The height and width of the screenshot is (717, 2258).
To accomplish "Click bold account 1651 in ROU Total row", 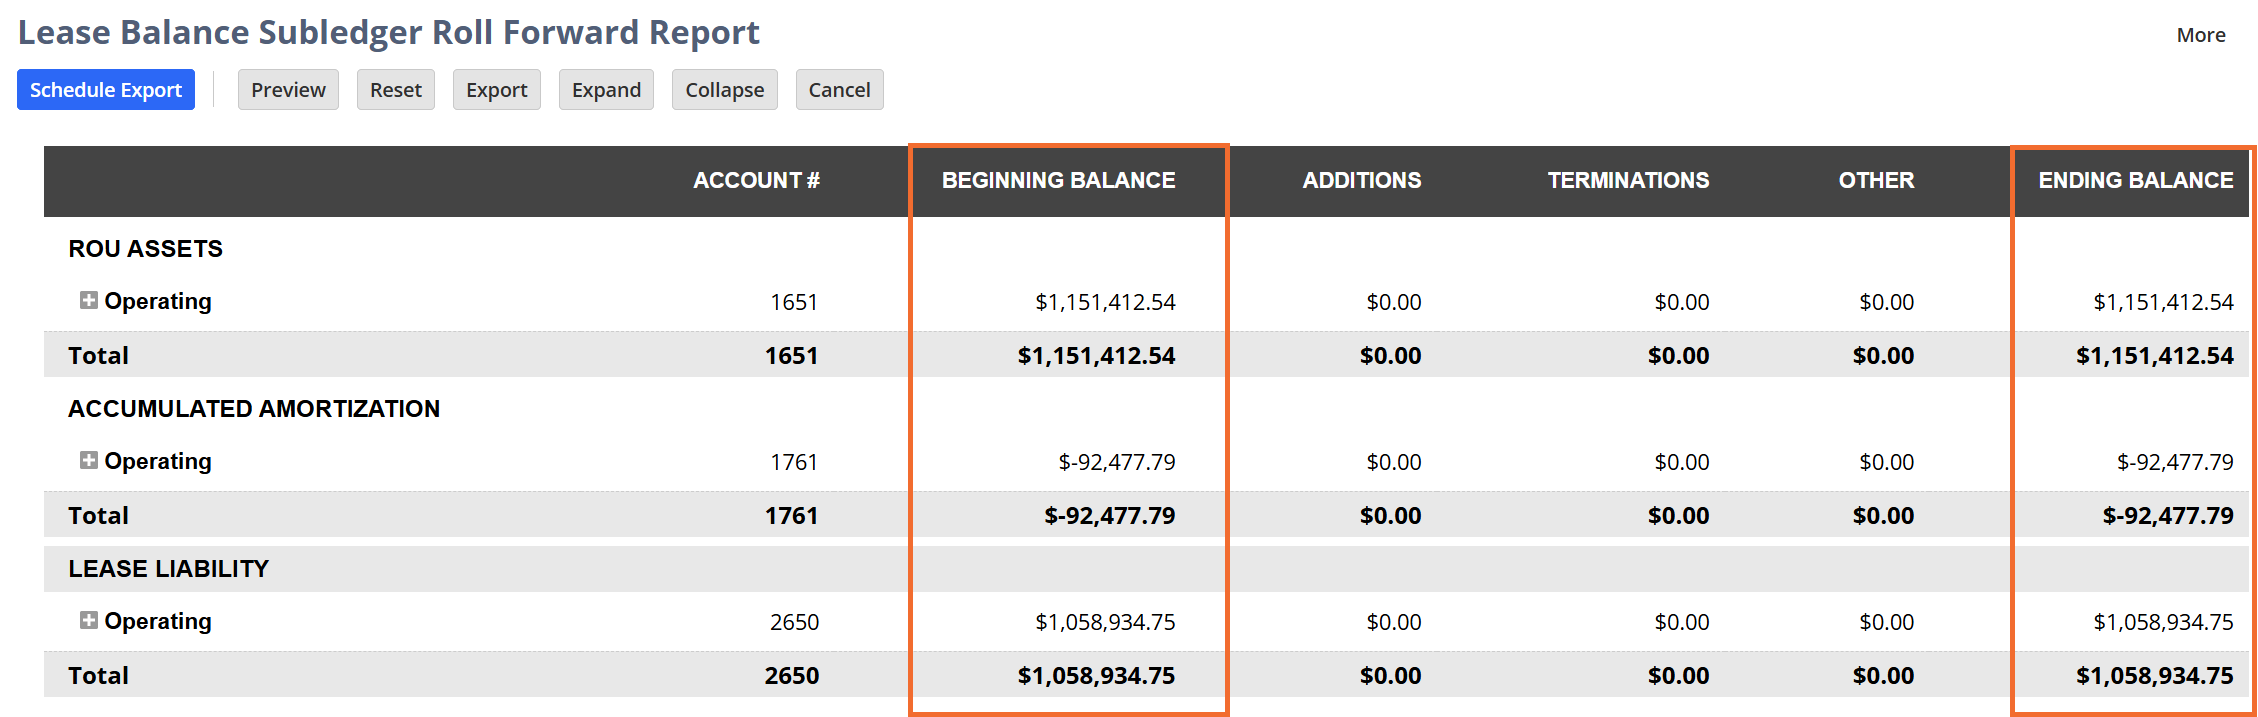I will [792, 356].
